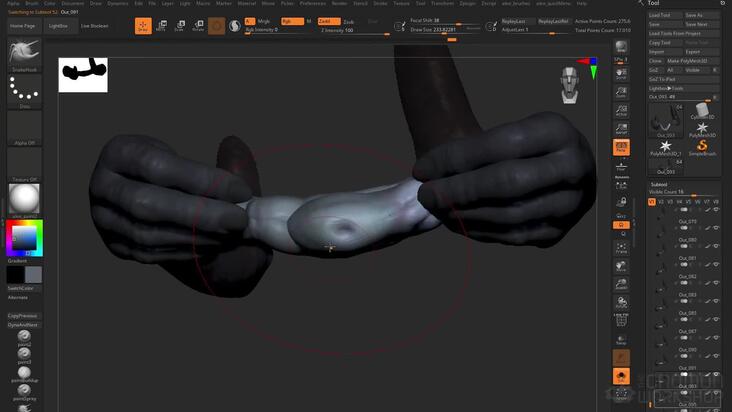Open the Texture Off slot

(24, 165)
